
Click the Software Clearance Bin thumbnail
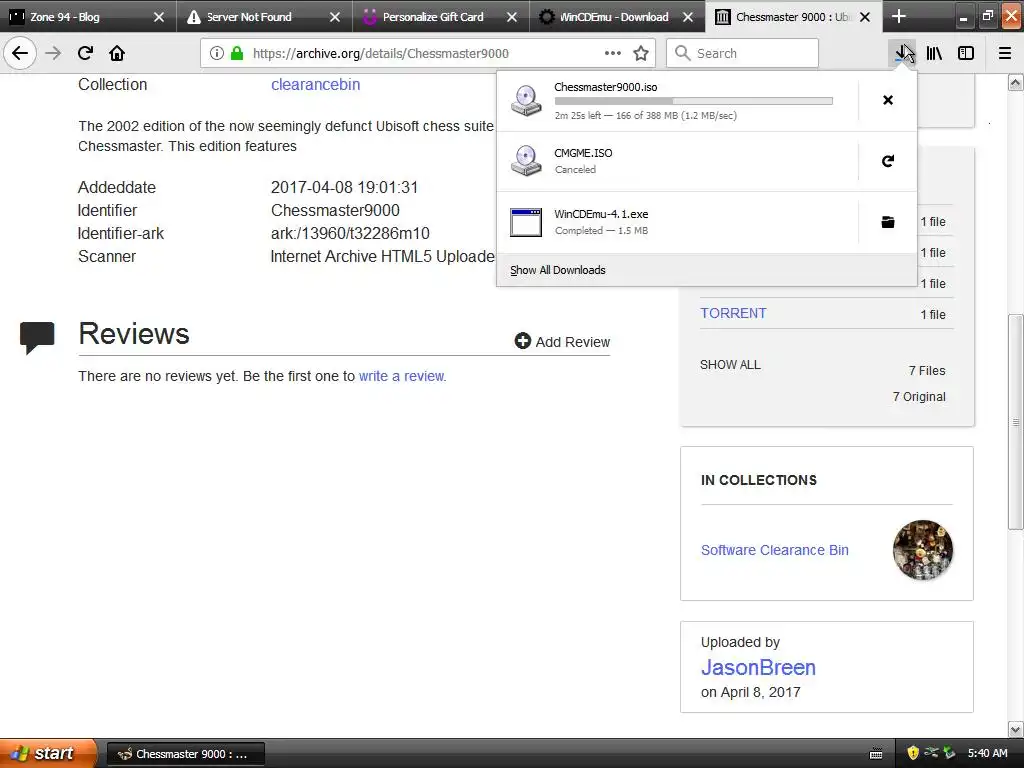pos(923,550)
